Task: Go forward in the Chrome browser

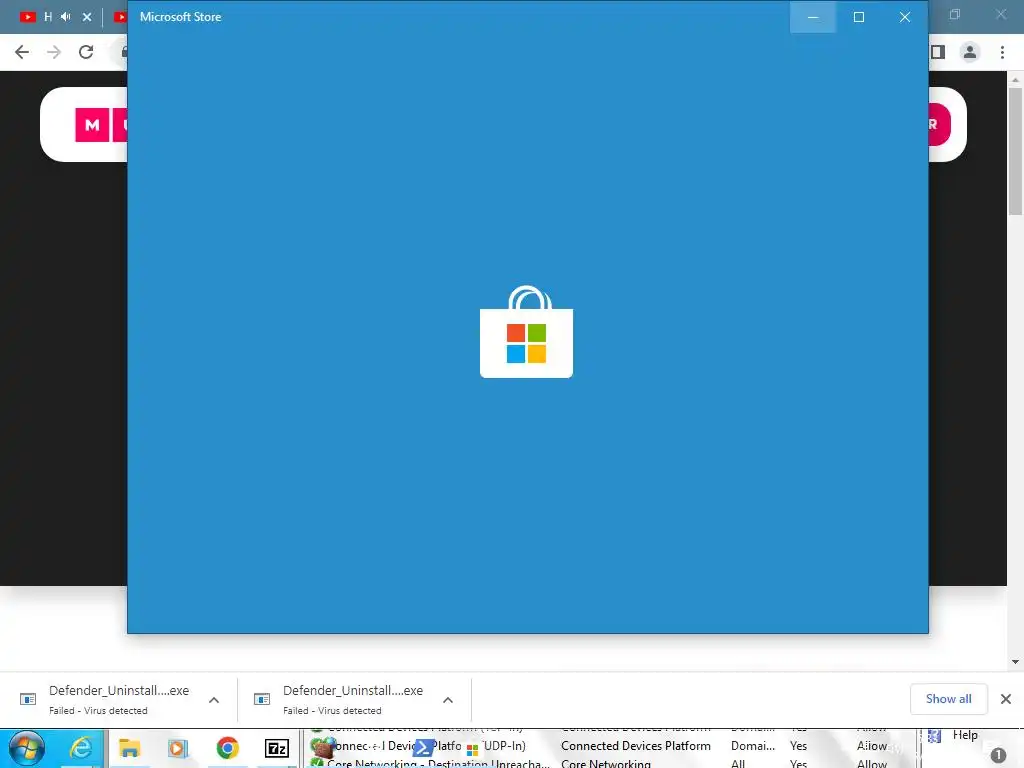Action: [x=54, y=52]
